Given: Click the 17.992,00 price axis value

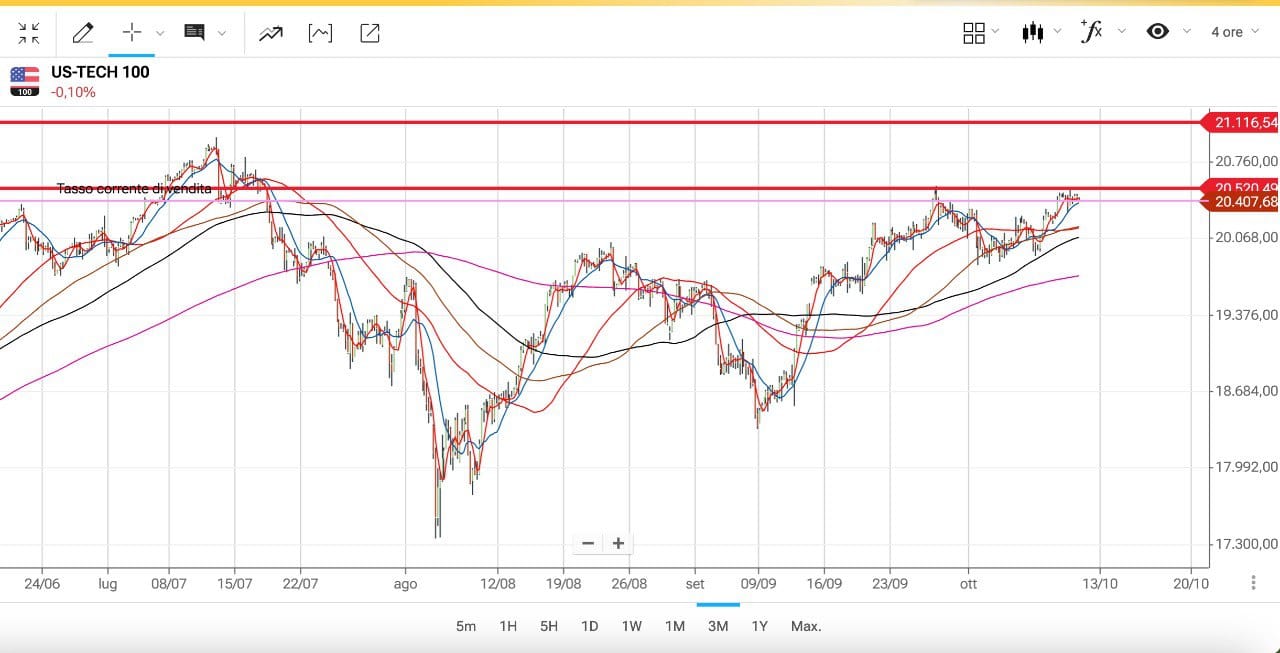Looking at the screenshot, I should (1246, 467).
